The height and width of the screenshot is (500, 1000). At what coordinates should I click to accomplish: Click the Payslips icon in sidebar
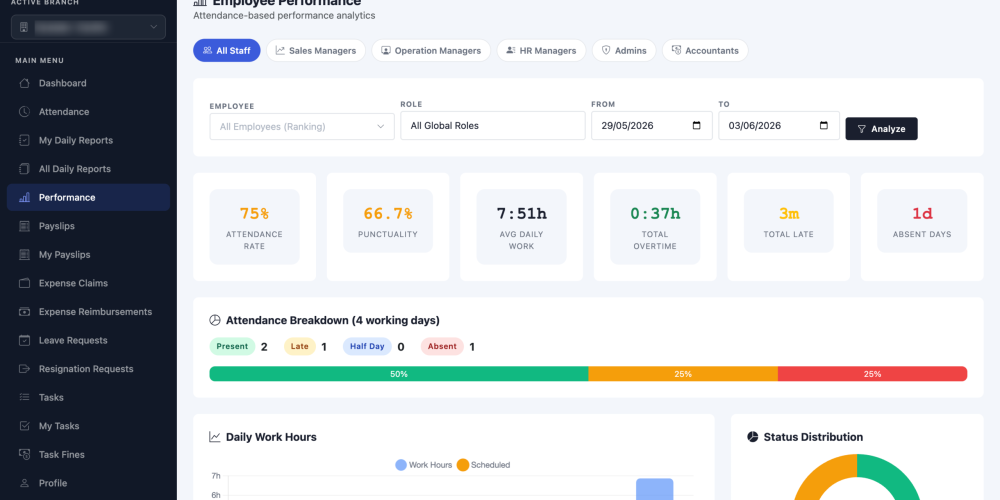(24, 226)
